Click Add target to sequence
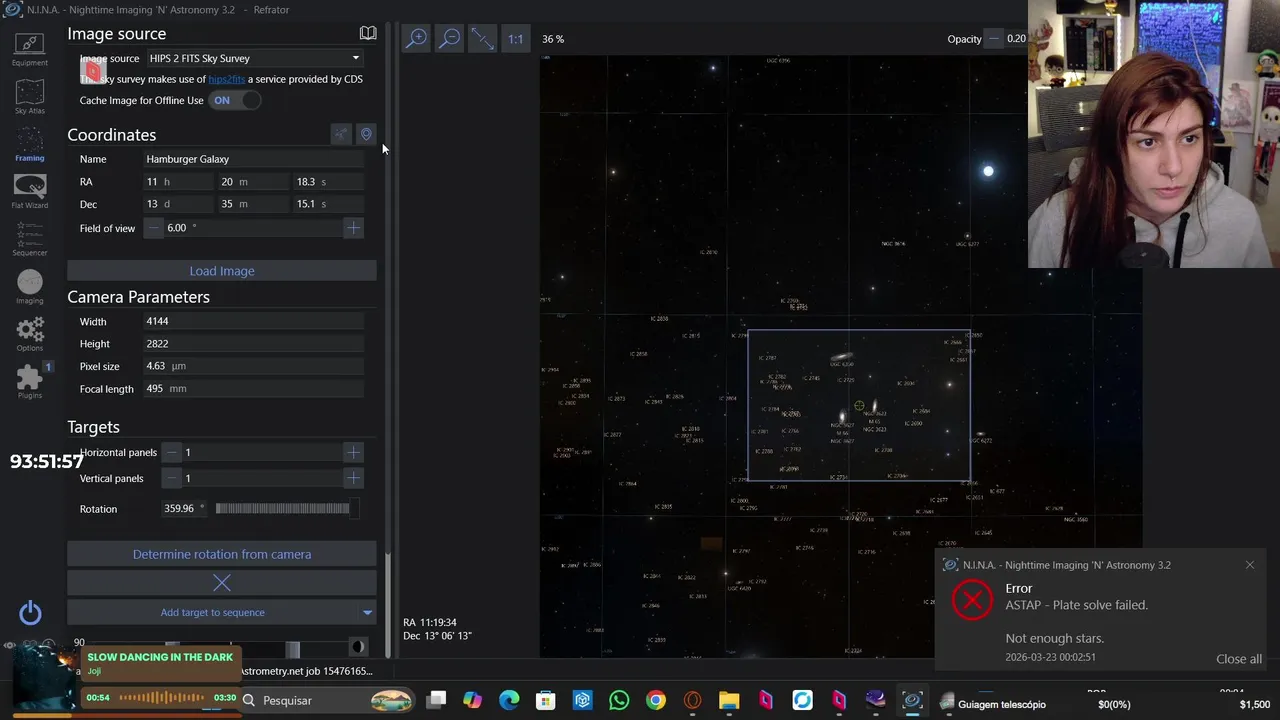Image resolution: width=1280 pixels, height=720 pixels. pos(213,612)
